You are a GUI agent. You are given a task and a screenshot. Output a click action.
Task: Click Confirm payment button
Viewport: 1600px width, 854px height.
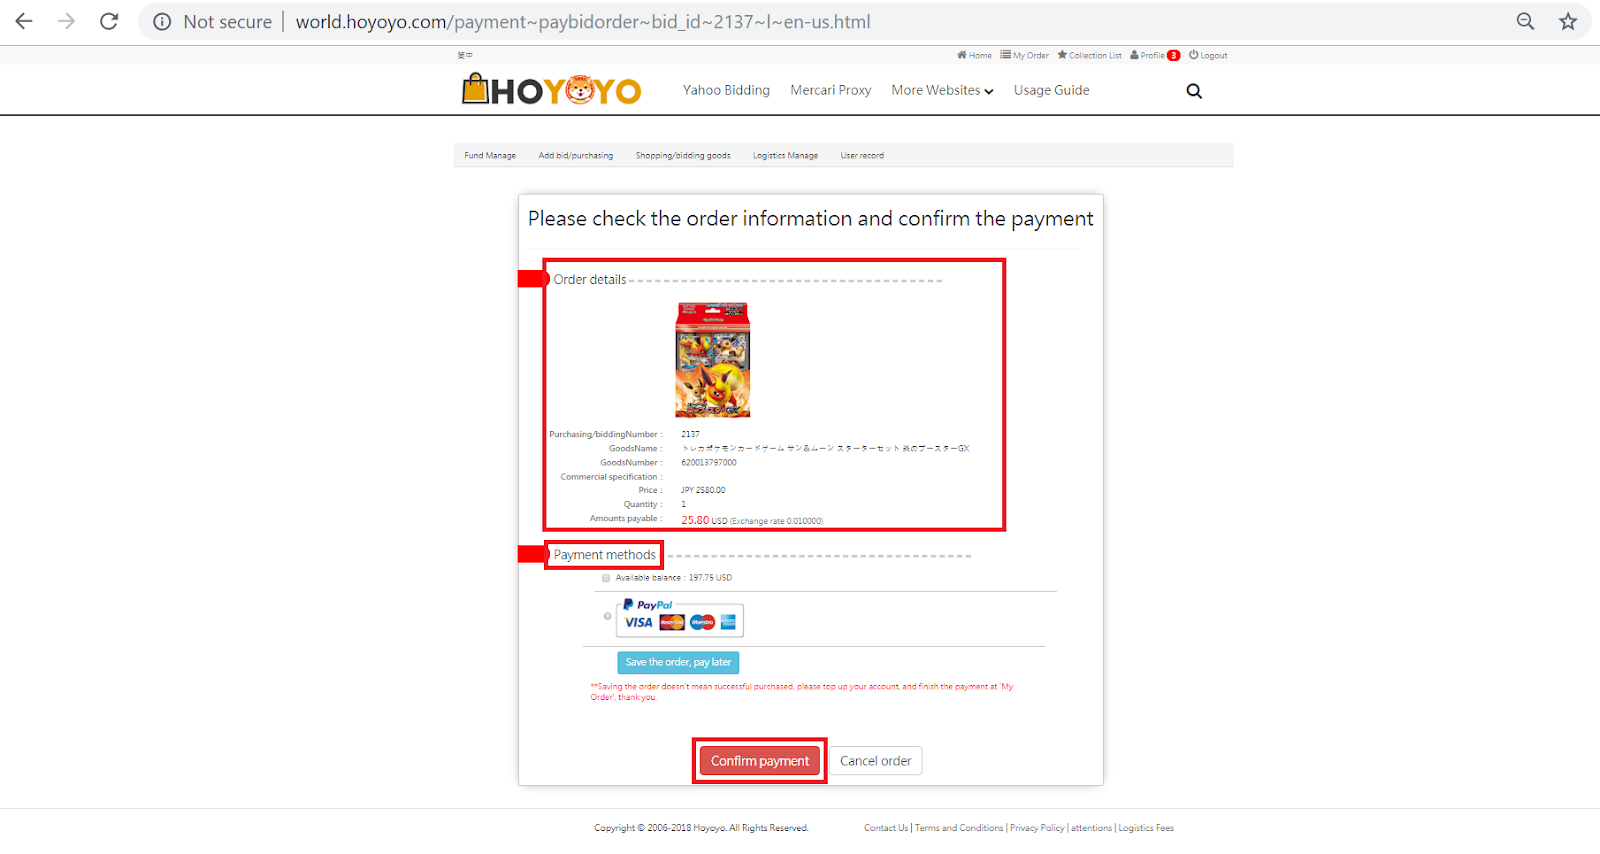coord(760,761)
